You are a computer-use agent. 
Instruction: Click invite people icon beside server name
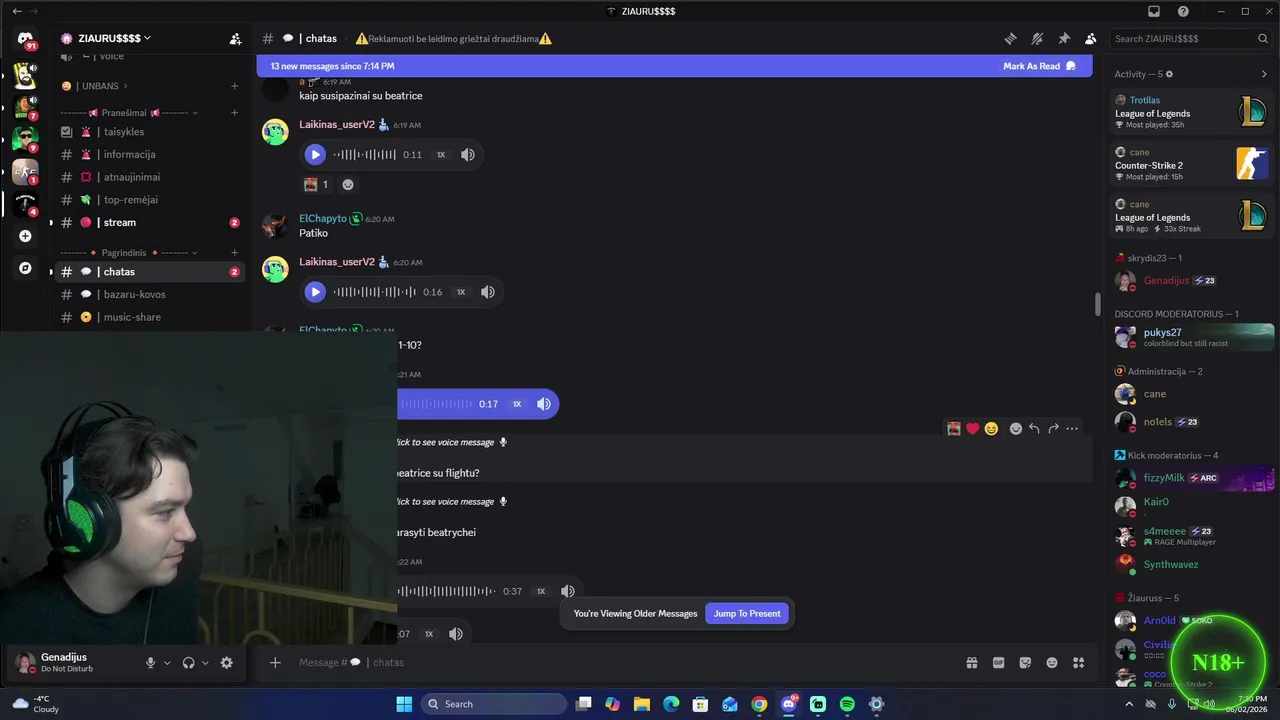click(x=235, y=39)
